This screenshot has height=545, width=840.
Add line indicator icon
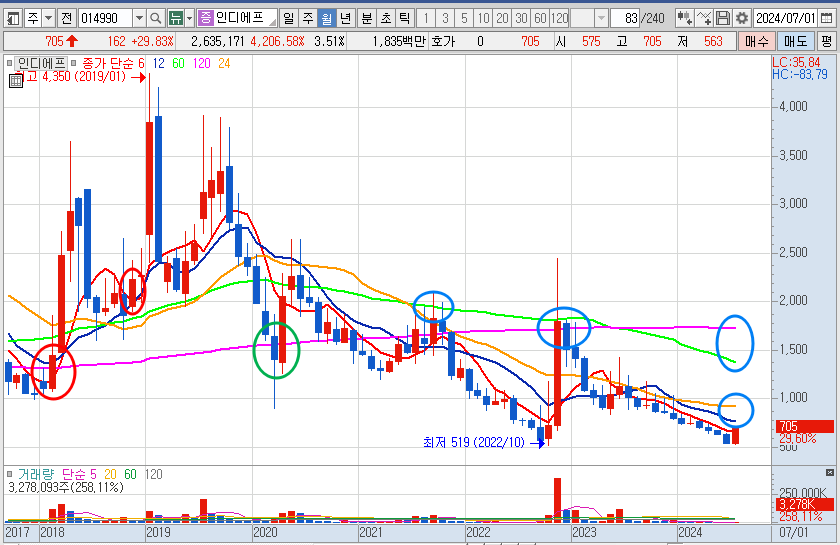point(704,18)
